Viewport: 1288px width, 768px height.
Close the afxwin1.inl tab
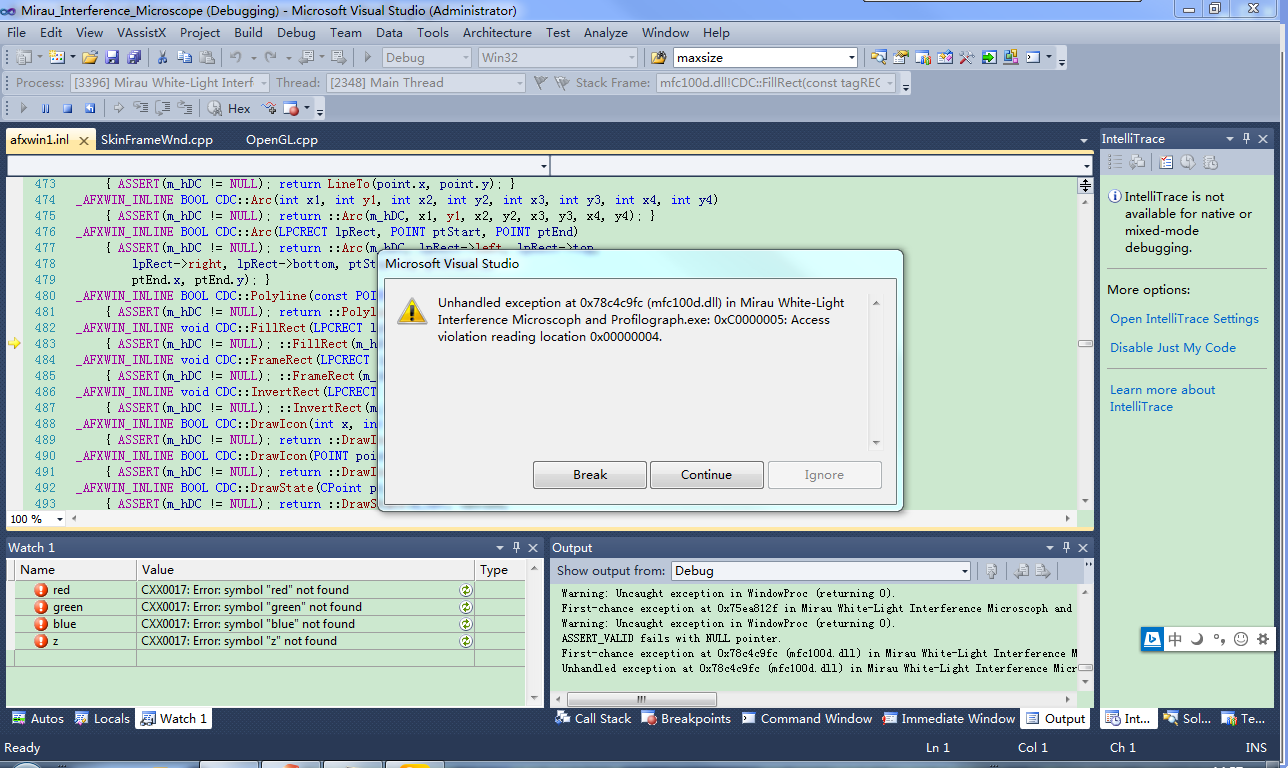85,141
